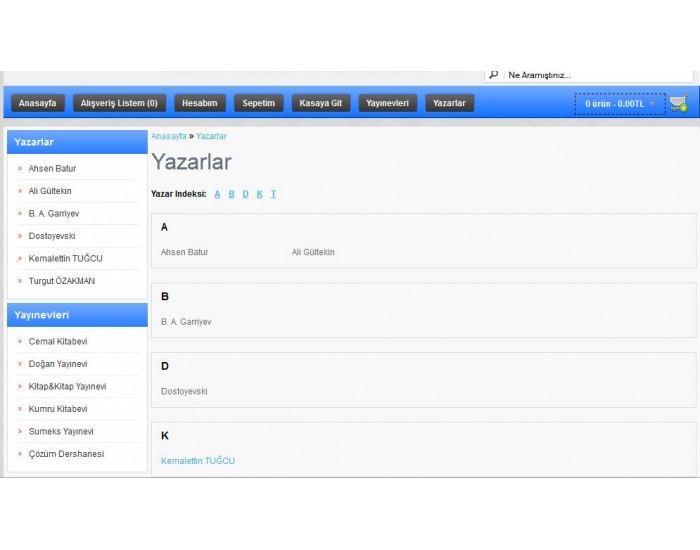Screen dimensions: 700x550
Task: Open Cemal Kitabevi publisher link
Action: 58,342
